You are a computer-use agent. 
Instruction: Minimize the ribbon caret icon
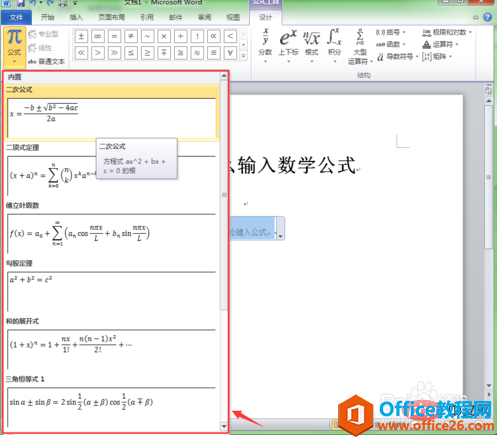coord(476,17)
